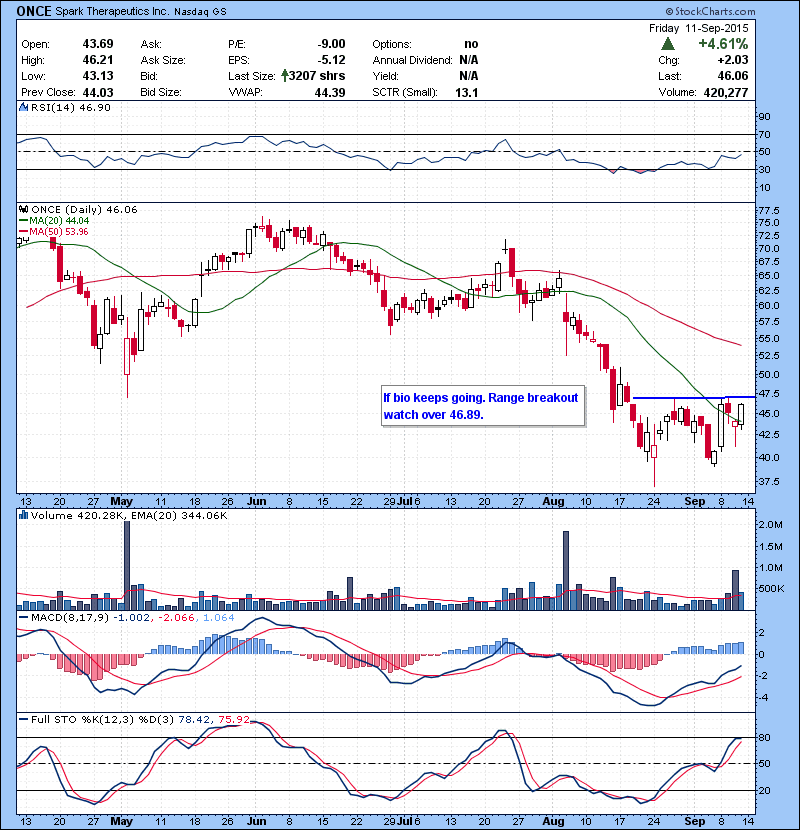This screenshot has width=800, height=830.
Task: Click the Volume 420.28K, EMA(20) 344.06K label
Action: pos(129,516)
